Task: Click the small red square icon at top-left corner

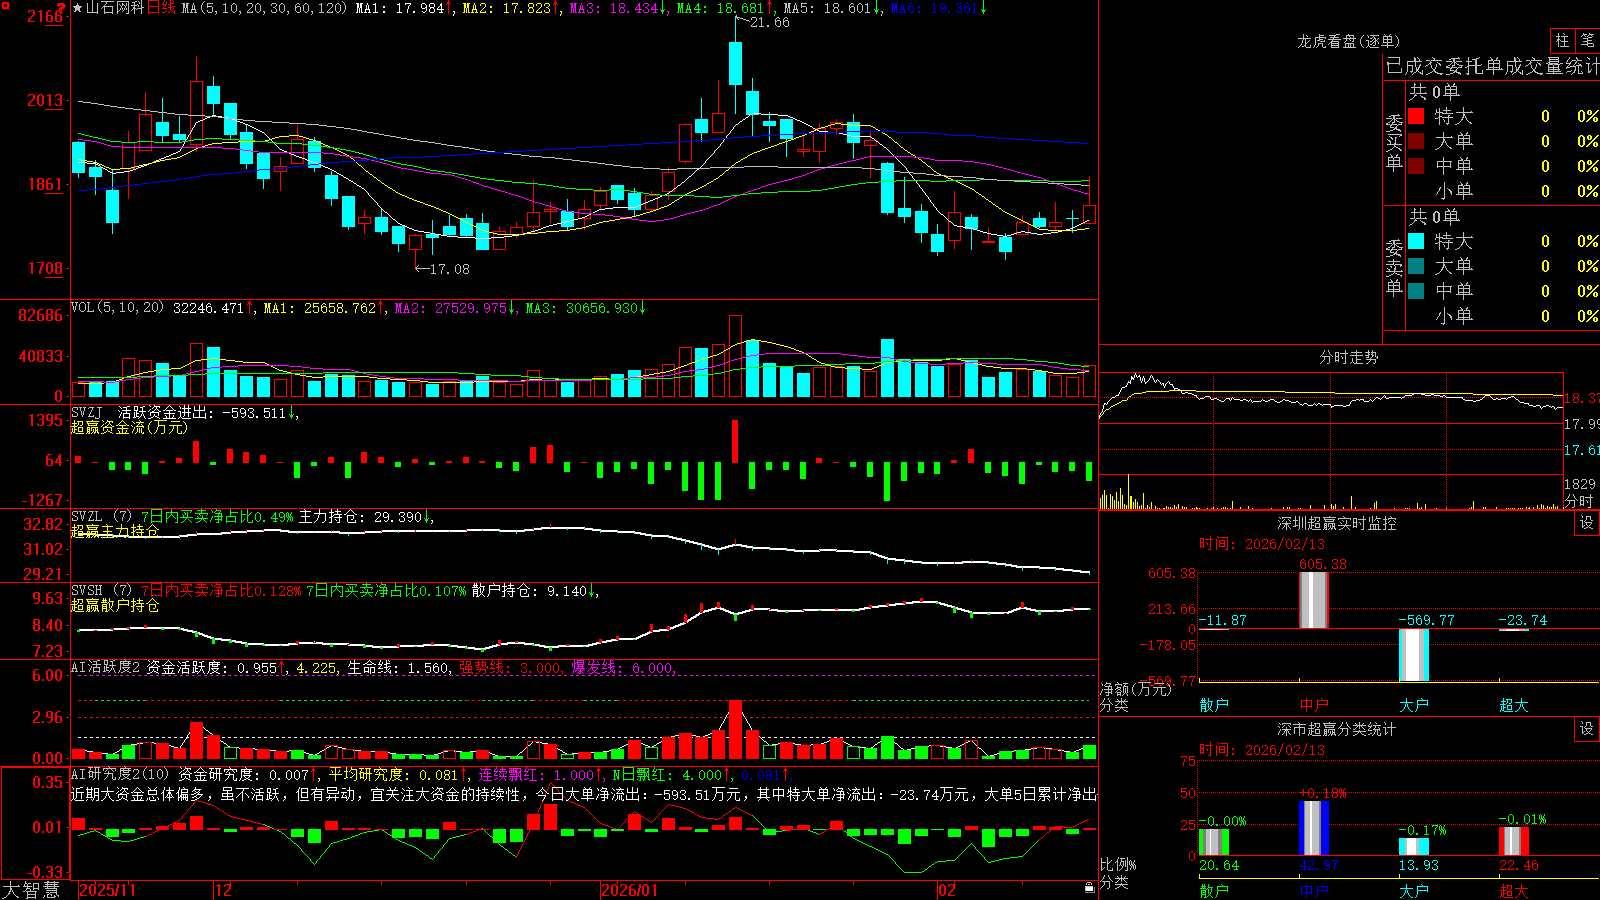Action: coord(4,4)
